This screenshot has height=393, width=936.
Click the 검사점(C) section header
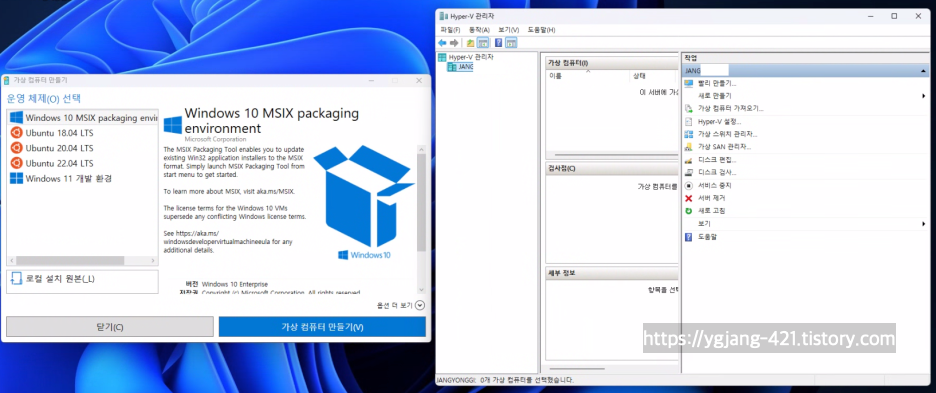pyautogui.click(x=612, y=168)
